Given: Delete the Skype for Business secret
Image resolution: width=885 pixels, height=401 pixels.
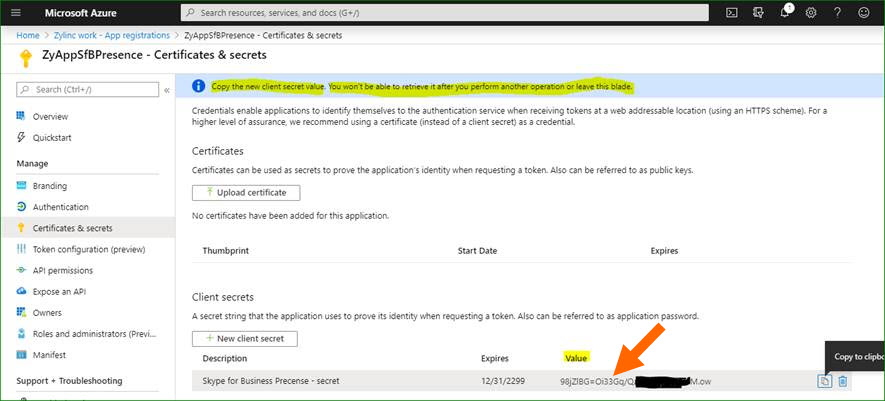Looking at the screenshot, I should click(x=843, y=381).
